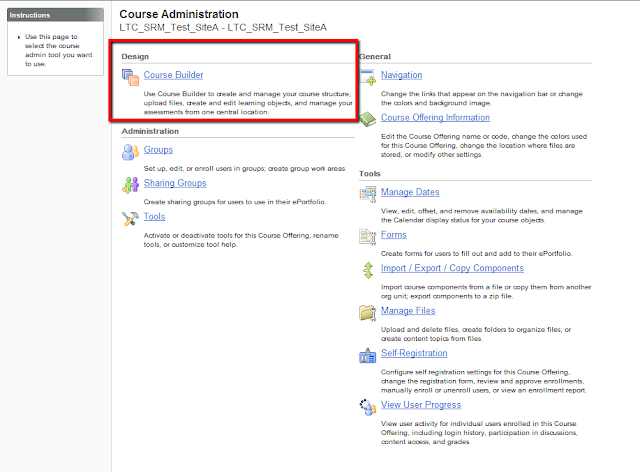
Task: Open the Course Builder link
Action: 173,75
